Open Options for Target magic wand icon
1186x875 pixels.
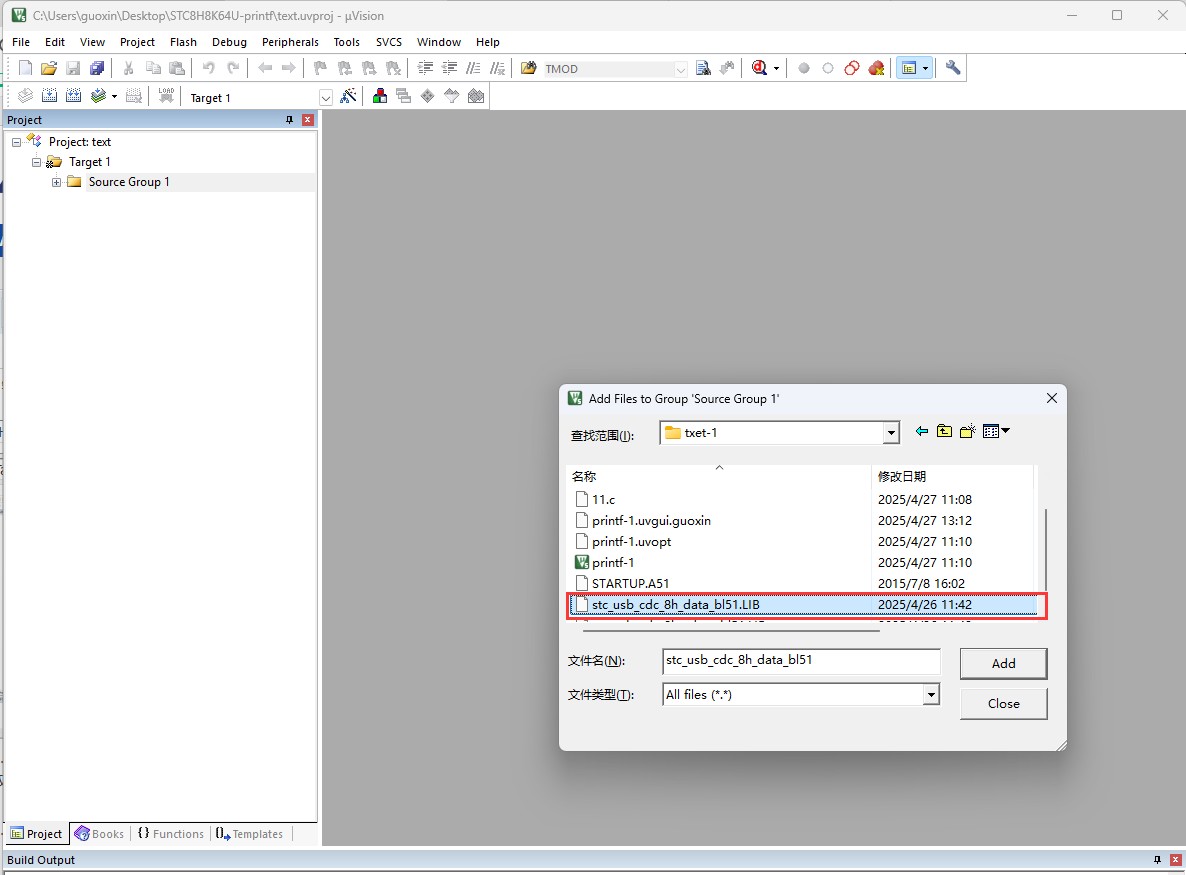point(349,96)
